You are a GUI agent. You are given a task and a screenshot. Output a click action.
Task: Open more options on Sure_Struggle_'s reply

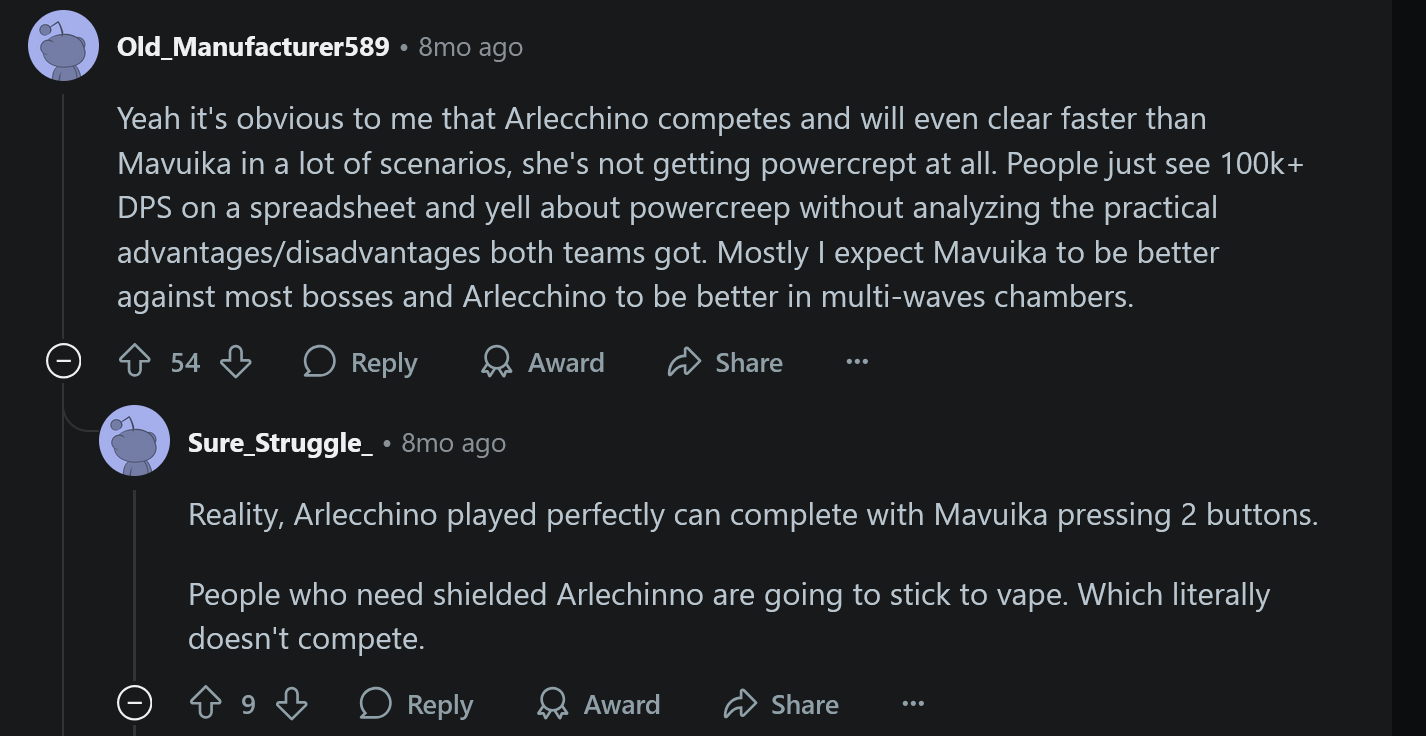click(913, 704)
